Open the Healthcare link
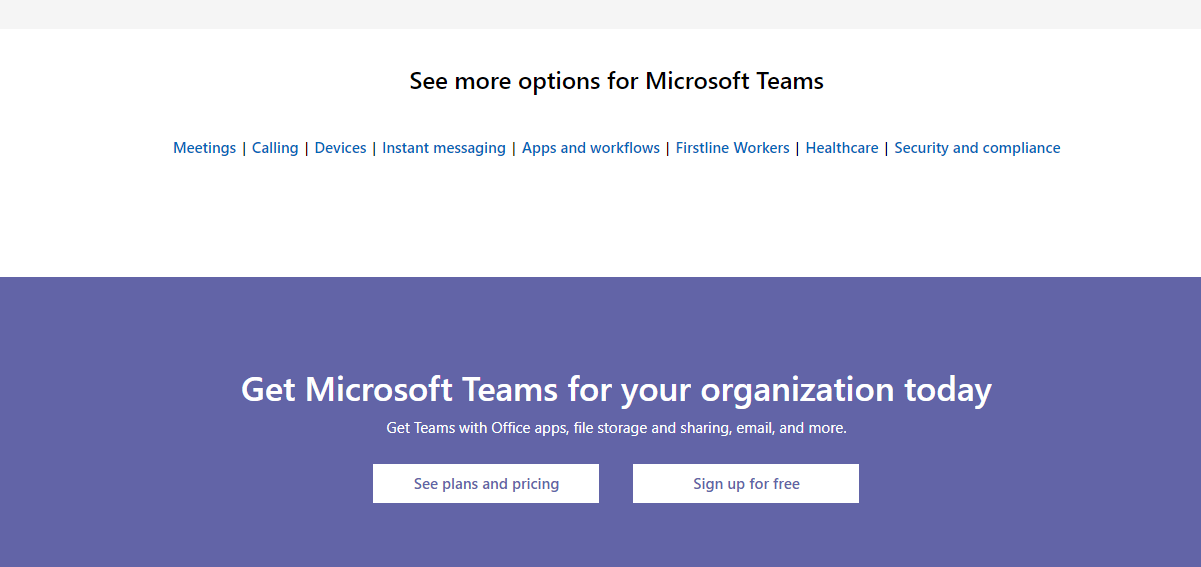This screenshot has height=567, width=1201. tap(842, 148)
